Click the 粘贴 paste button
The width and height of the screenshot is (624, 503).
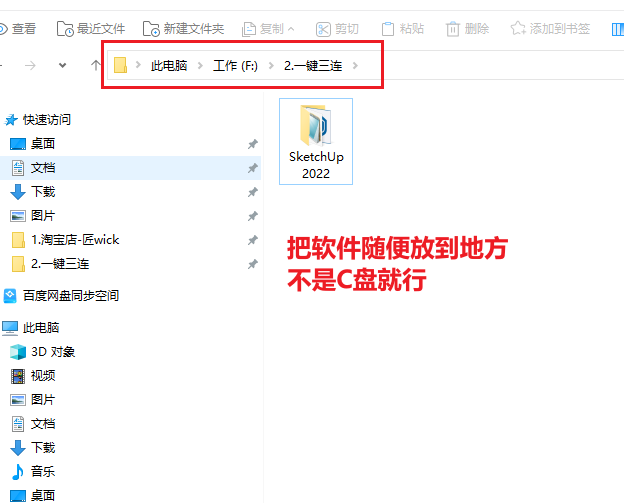(403, 29)
